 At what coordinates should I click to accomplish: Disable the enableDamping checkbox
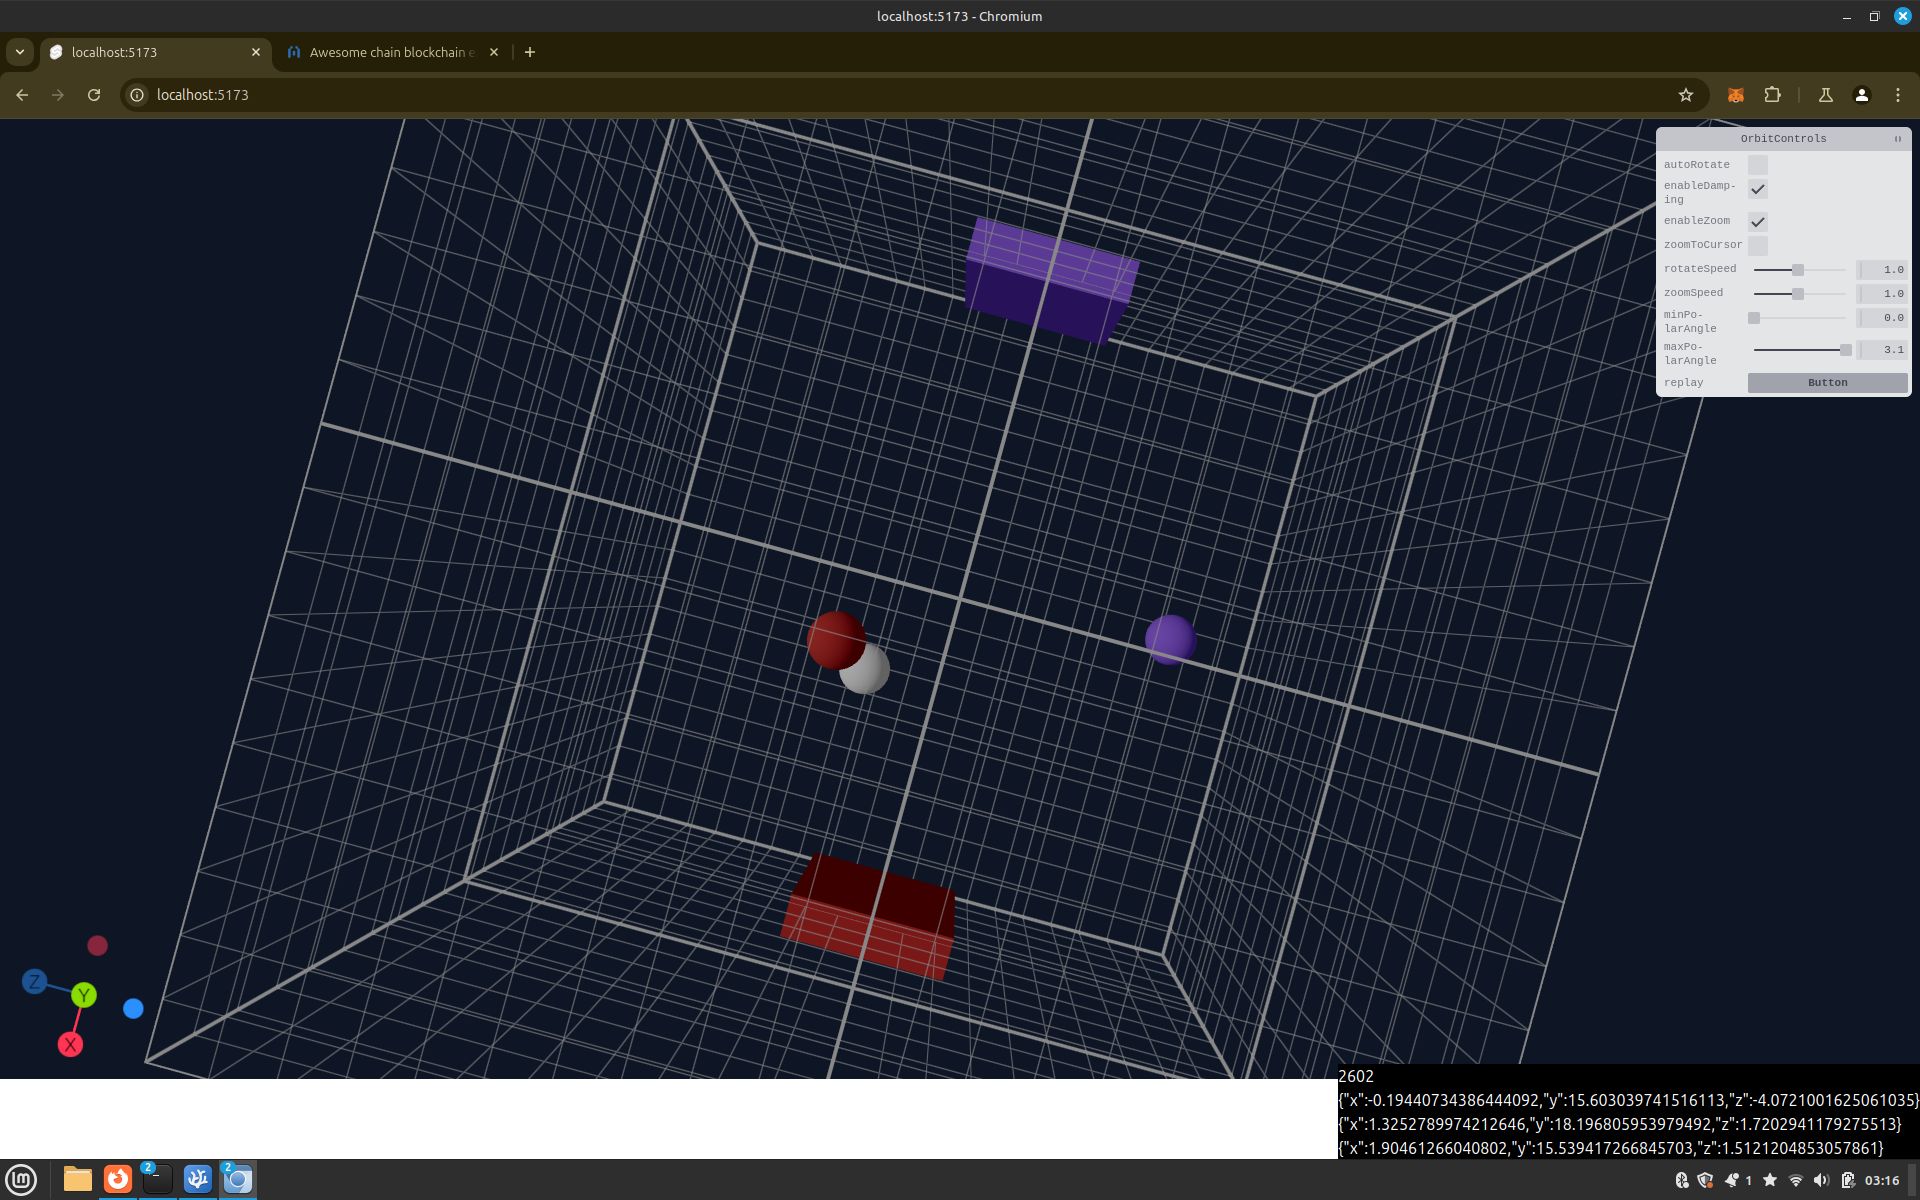(1758, 189)
